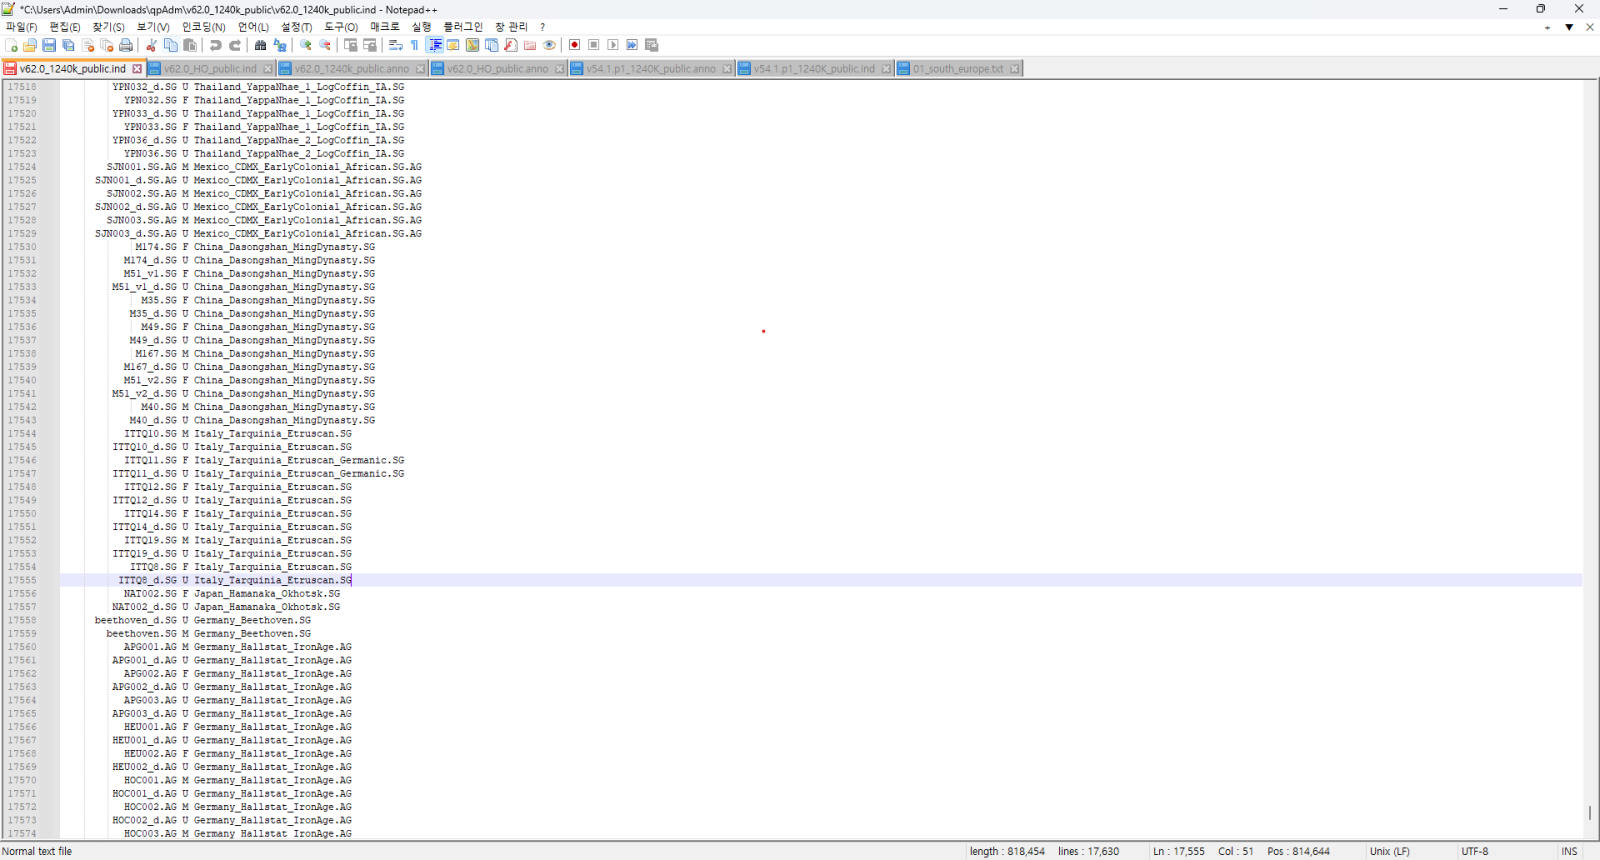The image size is (1600, 860).
Task: Open Find with the binoculars icon
Action: [260, 45]
